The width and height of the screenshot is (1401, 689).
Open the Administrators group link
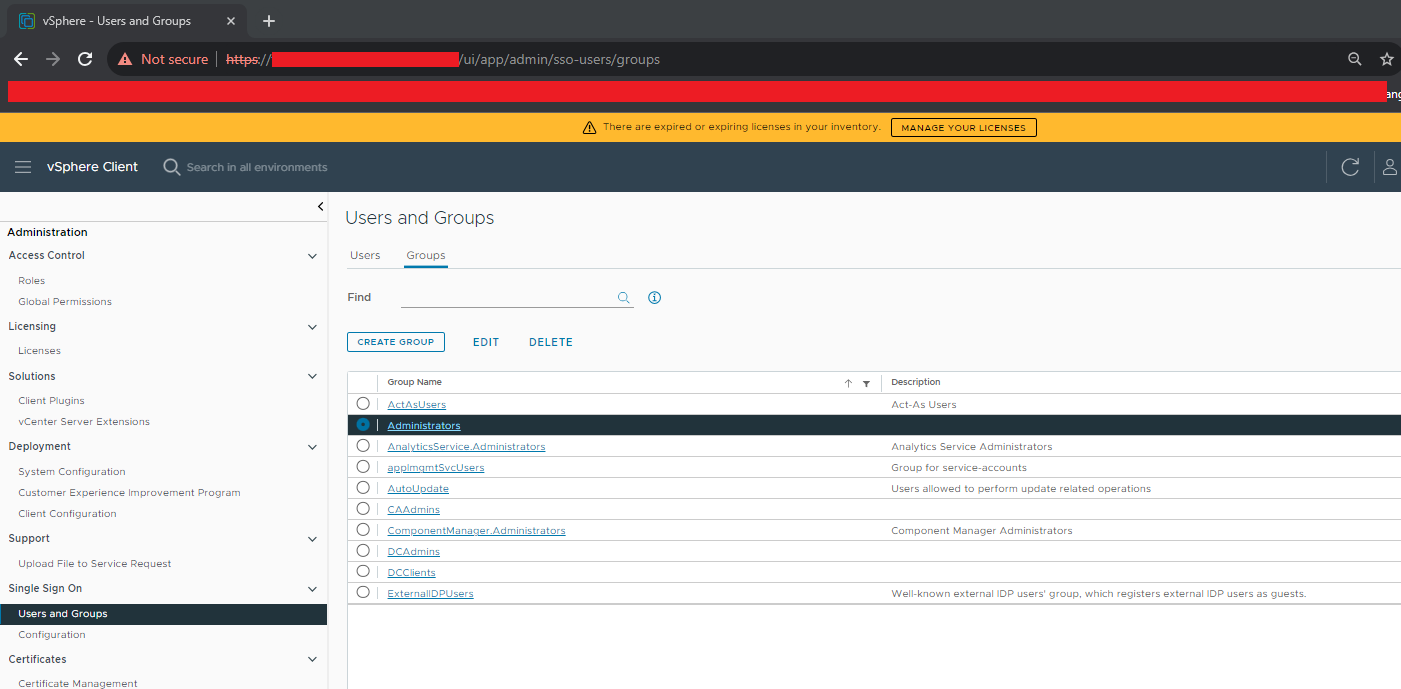[x=423, y=425]
